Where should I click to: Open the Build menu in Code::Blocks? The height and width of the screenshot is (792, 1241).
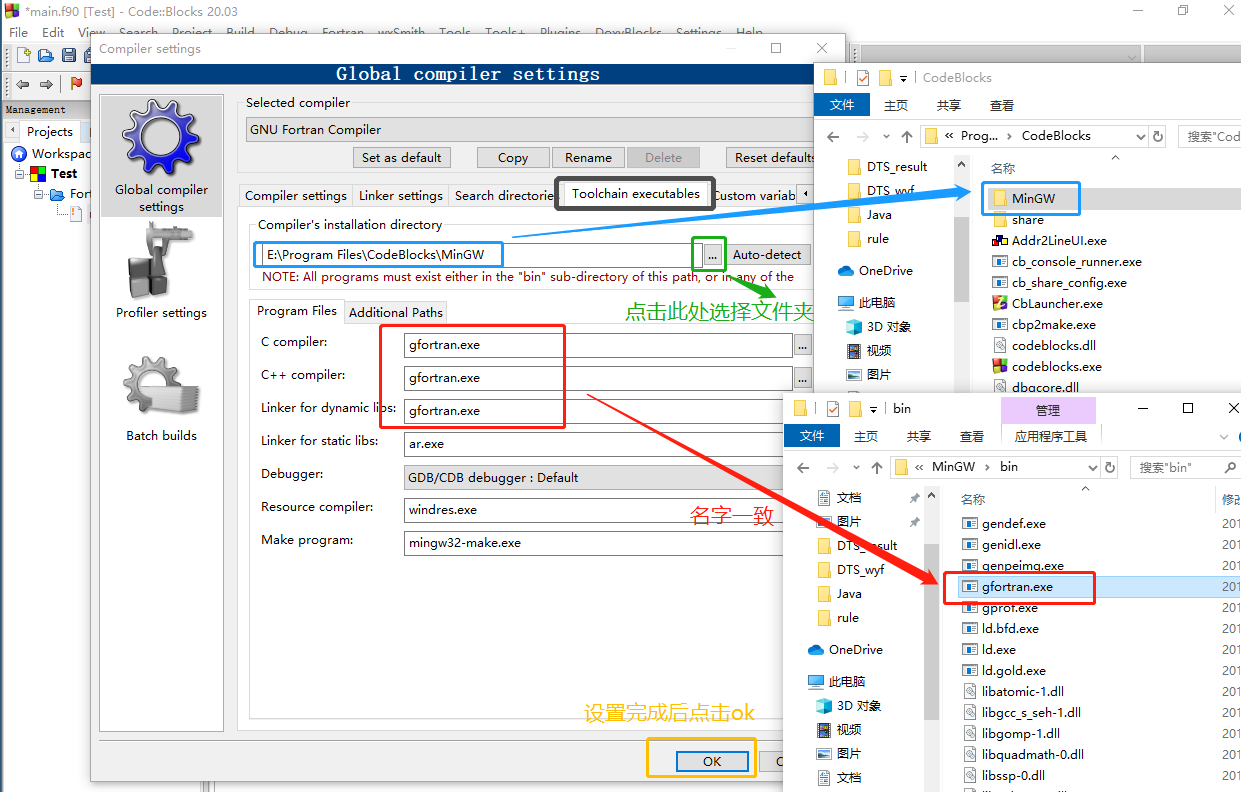click(240, 32)
